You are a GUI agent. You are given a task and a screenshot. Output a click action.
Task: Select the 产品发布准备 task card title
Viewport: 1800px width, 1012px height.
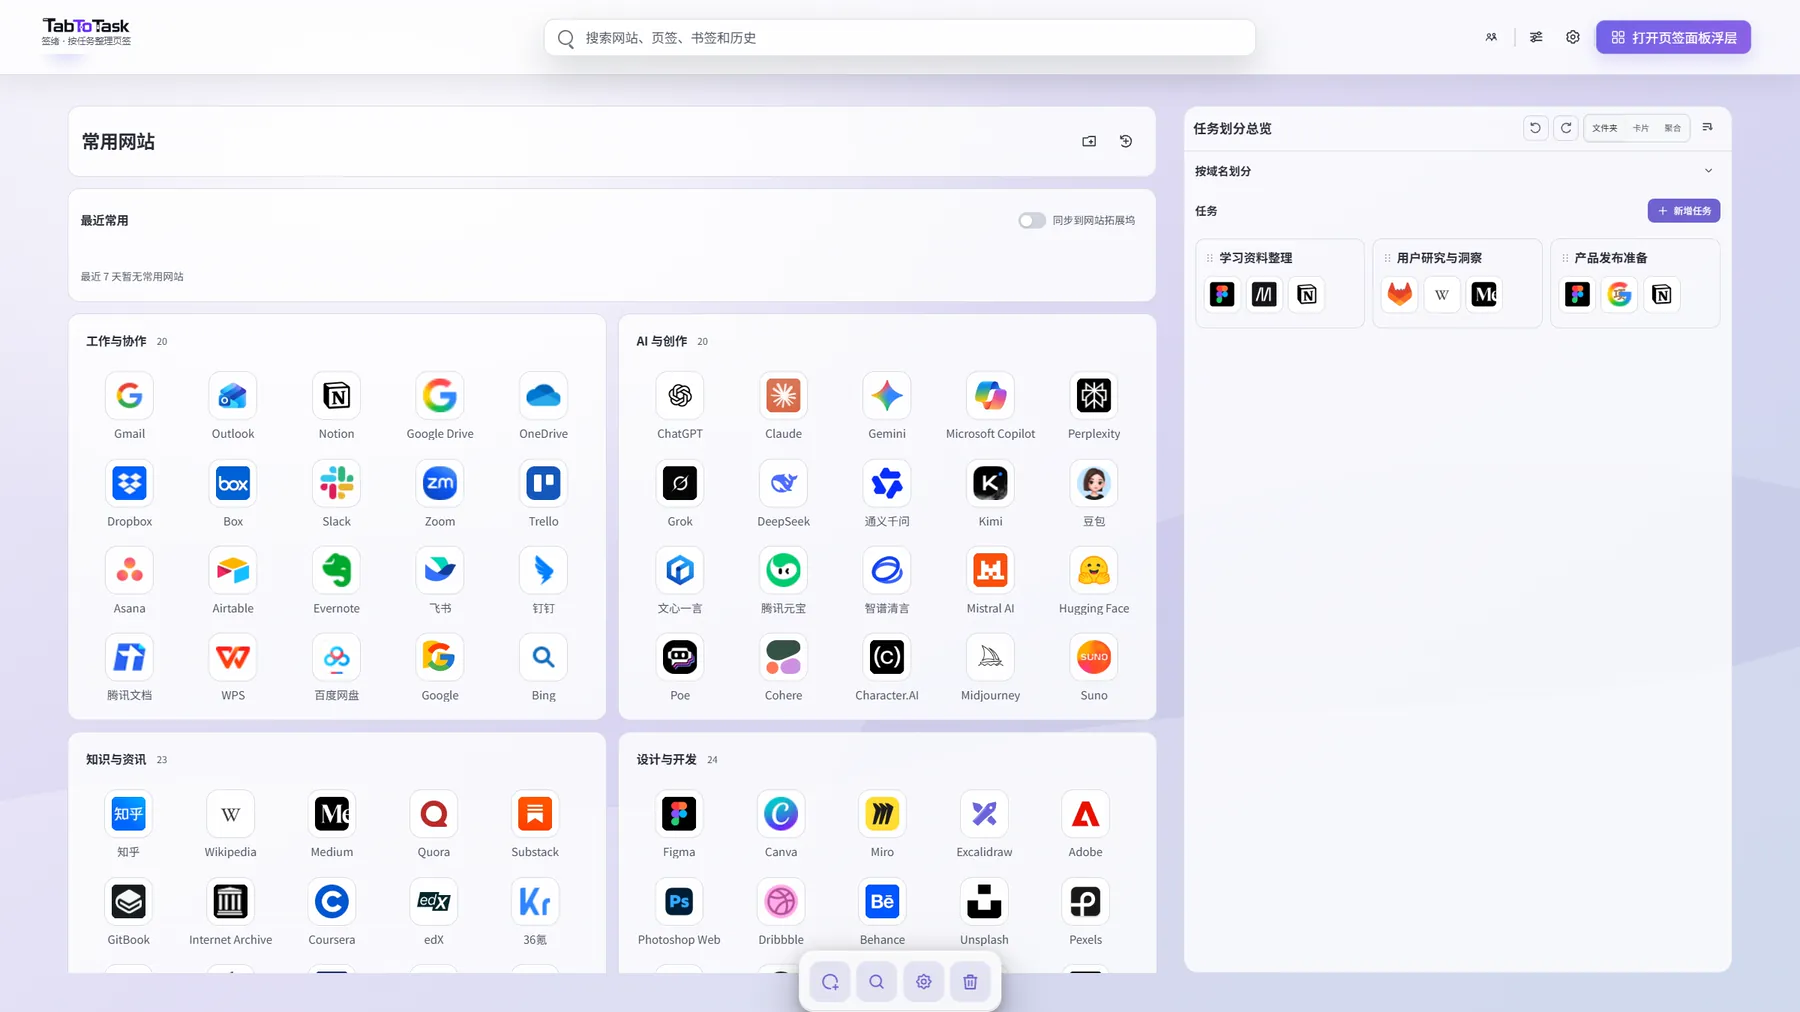1610,258
